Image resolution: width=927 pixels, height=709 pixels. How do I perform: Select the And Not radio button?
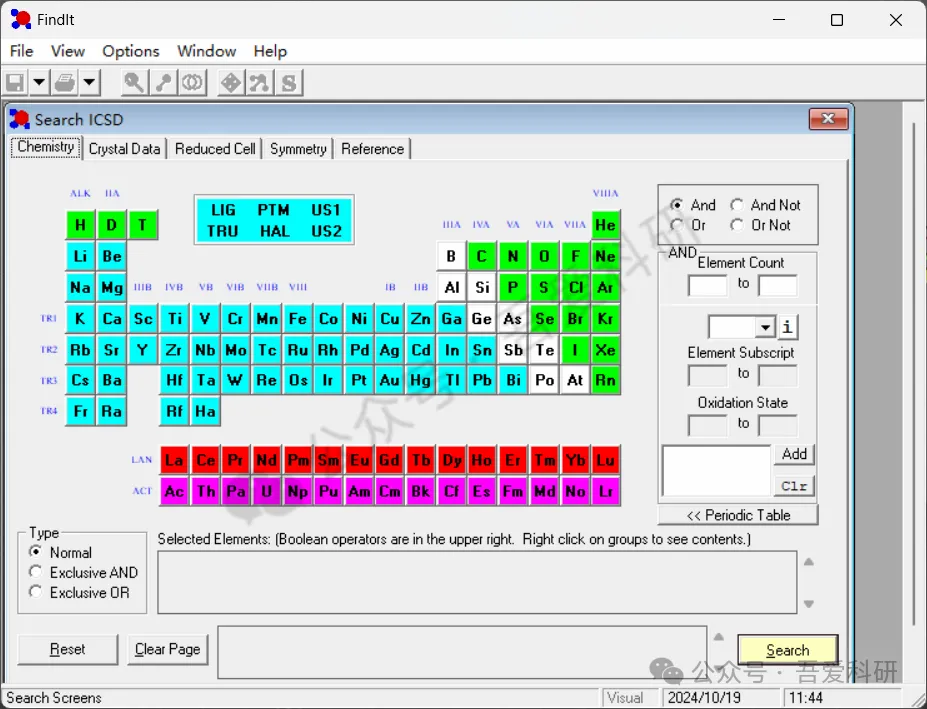[x=737, y=205]
